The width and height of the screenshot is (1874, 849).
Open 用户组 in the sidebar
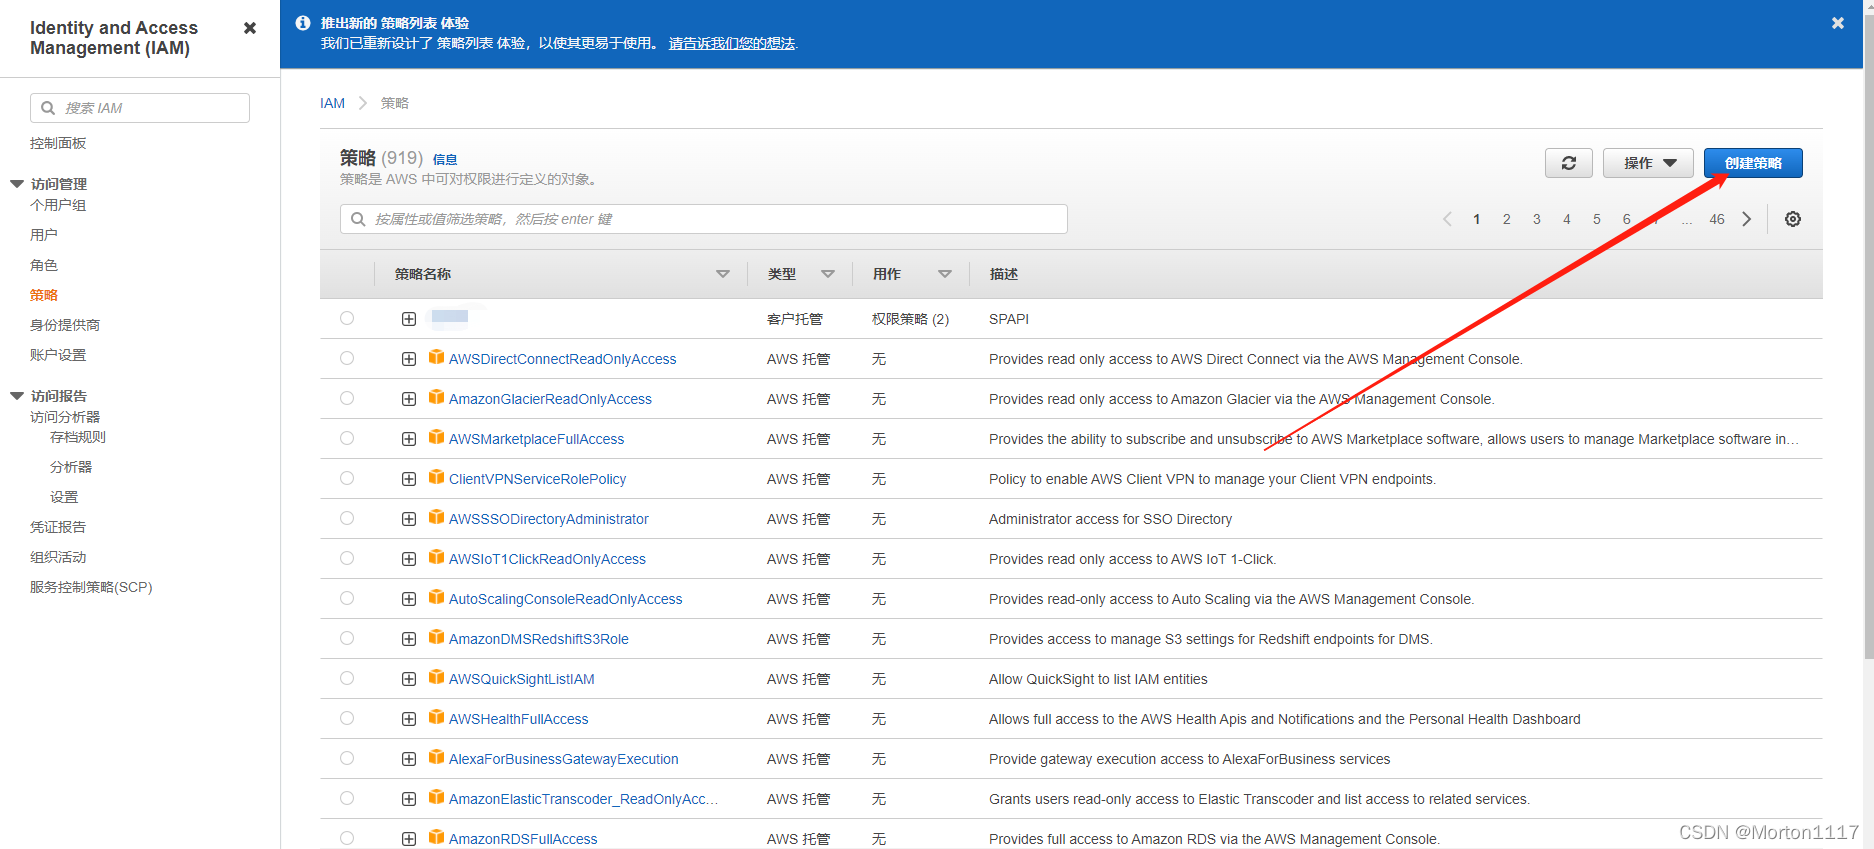pyautogui.click(x=58, y=205)
